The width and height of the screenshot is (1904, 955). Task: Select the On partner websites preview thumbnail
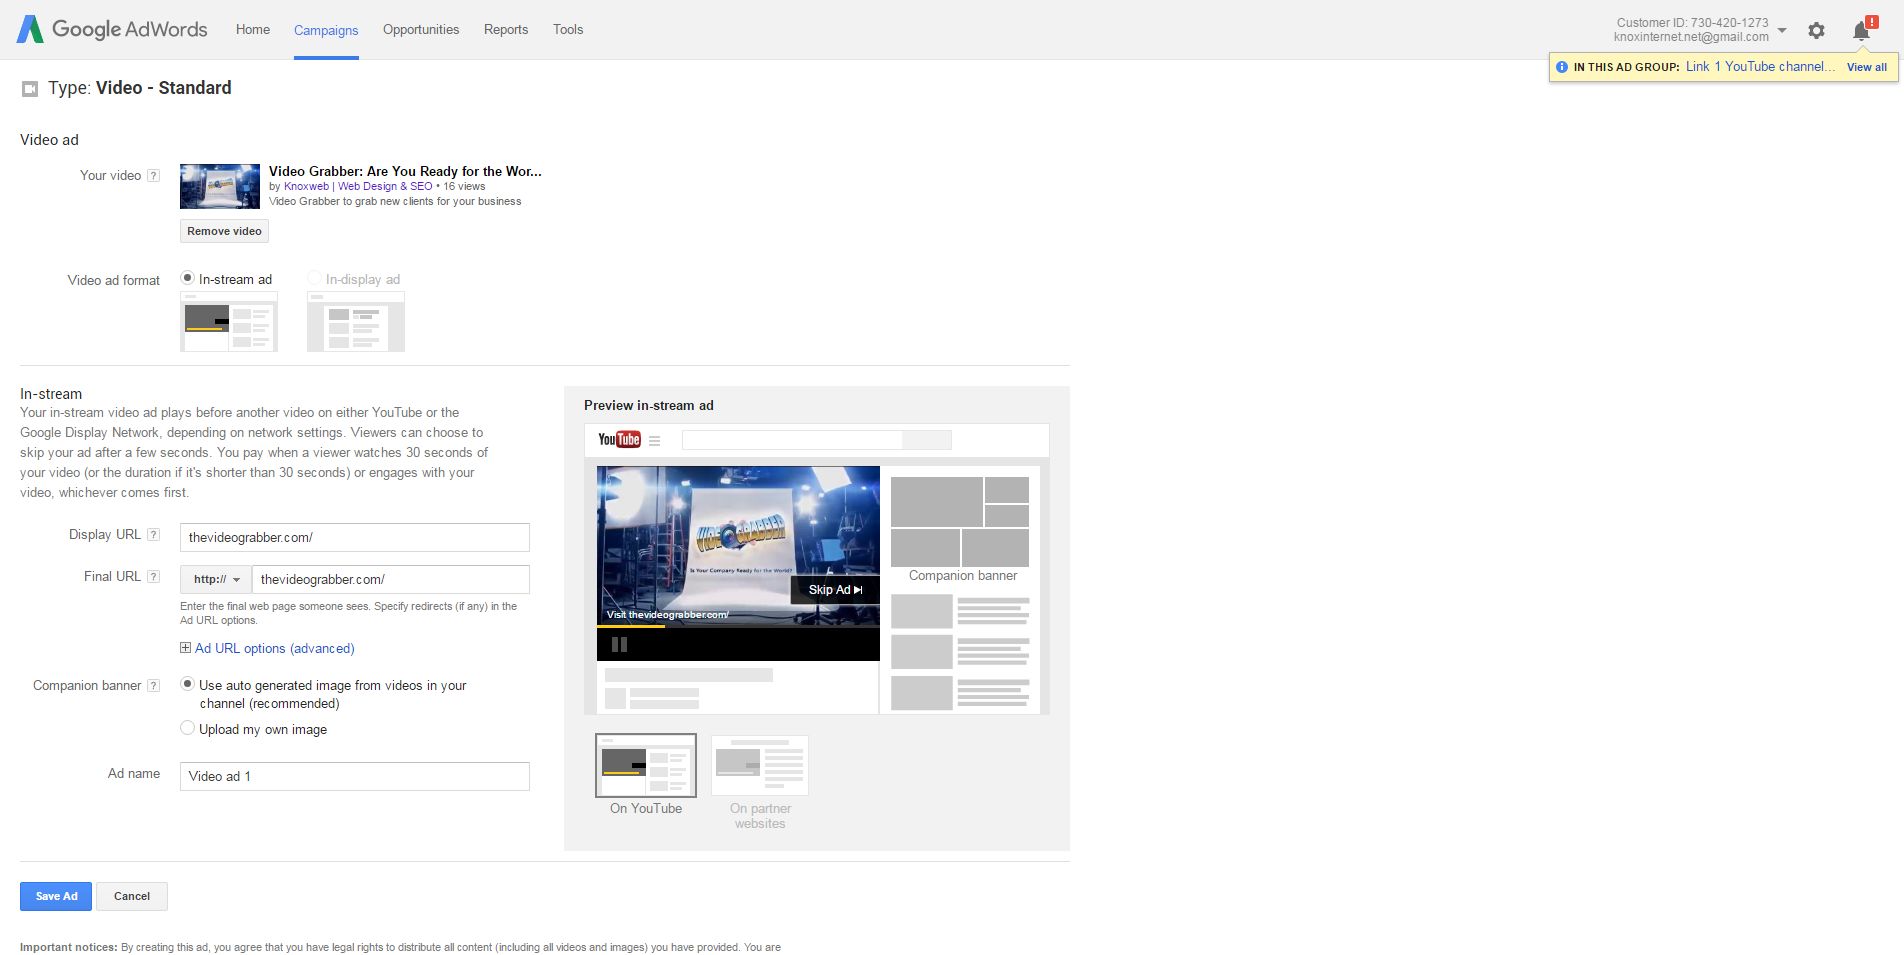point(760,766)
